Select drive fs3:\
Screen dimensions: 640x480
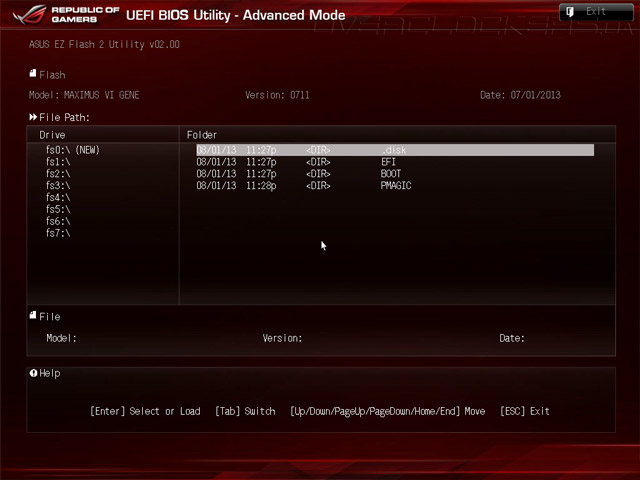point(58,185)
